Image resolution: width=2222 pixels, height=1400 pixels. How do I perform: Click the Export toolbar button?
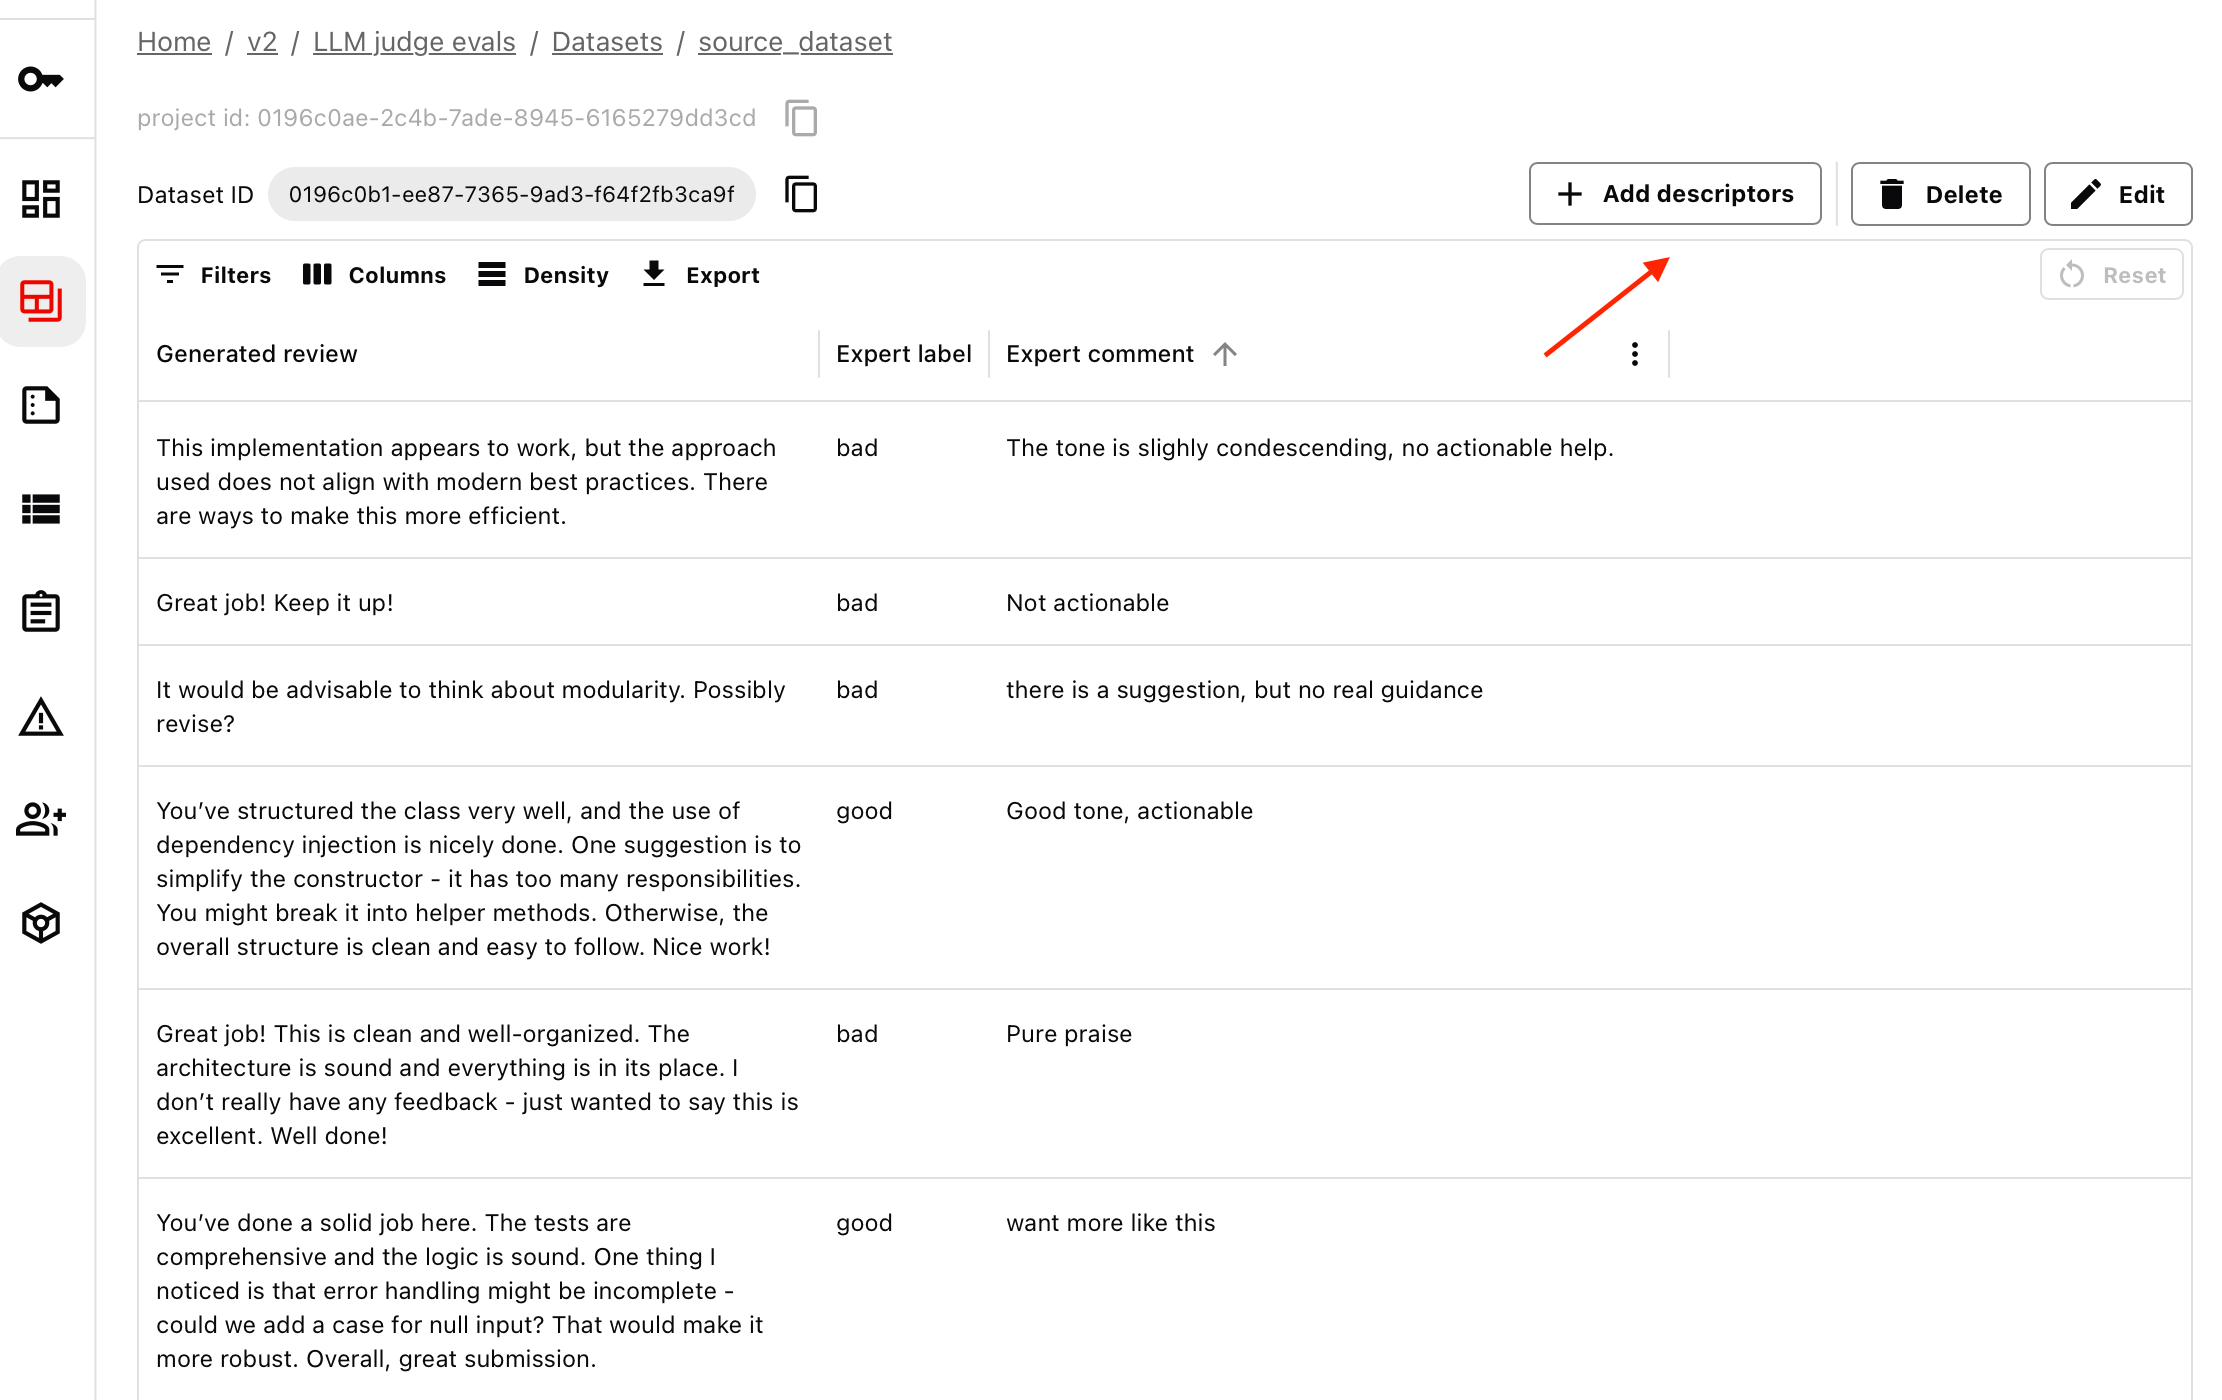click(x=701, y=275)
